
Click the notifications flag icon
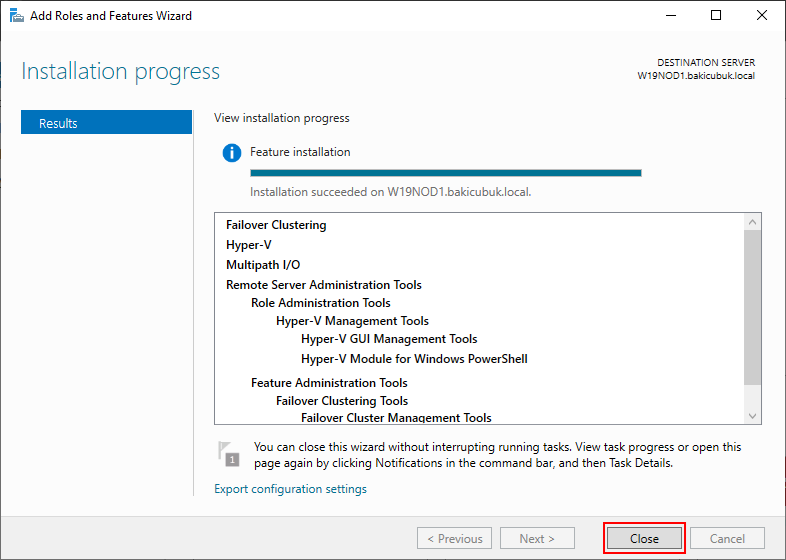click(x=229, y=454)
